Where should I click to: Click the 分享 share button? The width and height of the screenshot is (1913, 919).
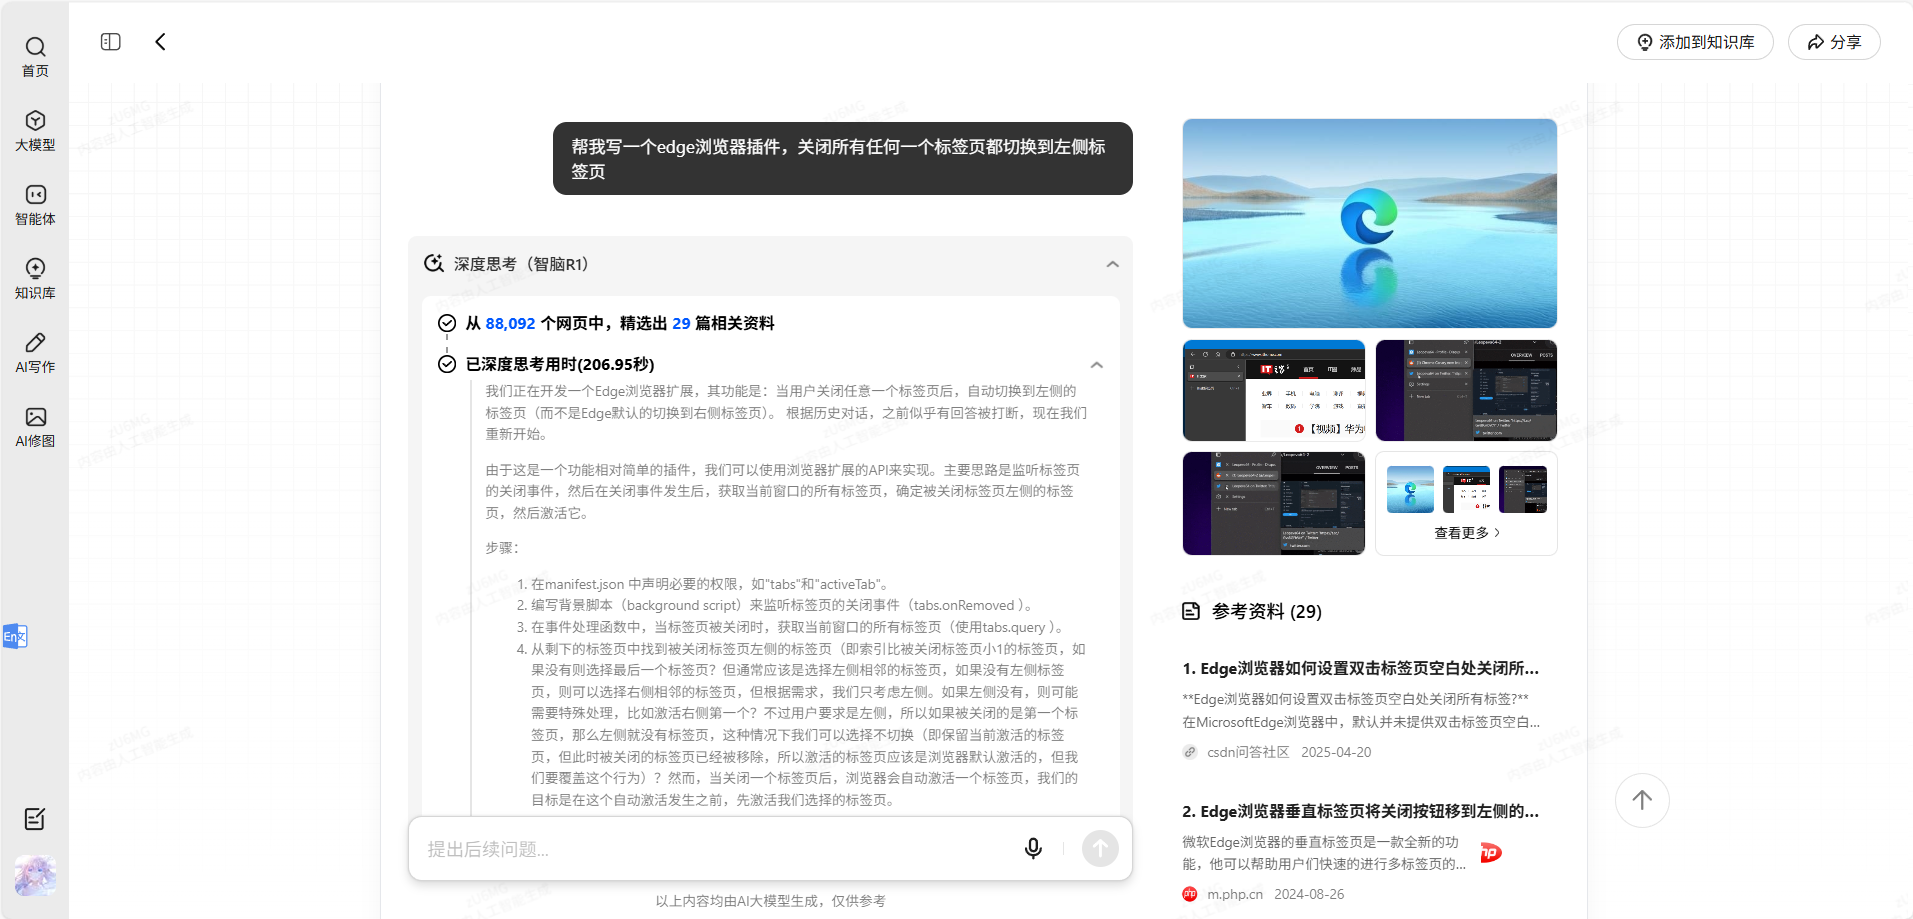point(1834,42)
